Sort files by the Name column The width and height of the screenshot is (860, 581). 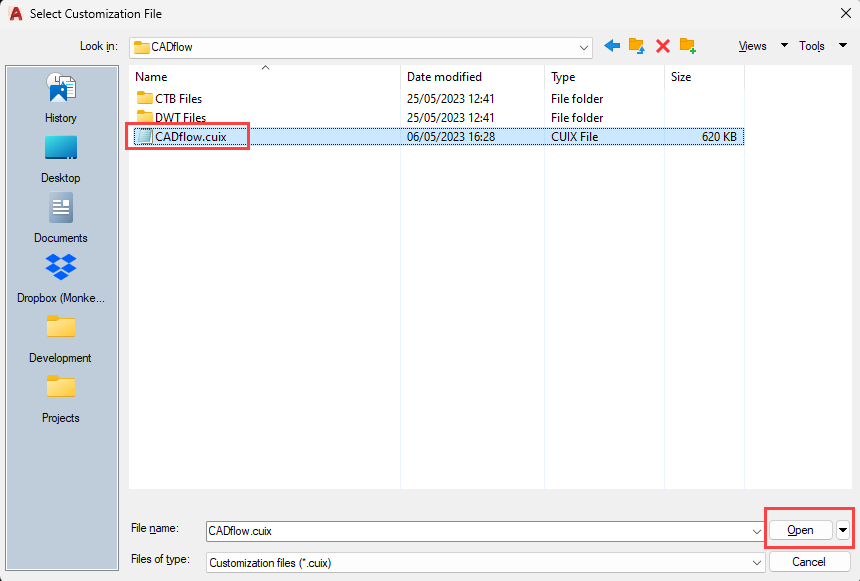coord(265,77)
